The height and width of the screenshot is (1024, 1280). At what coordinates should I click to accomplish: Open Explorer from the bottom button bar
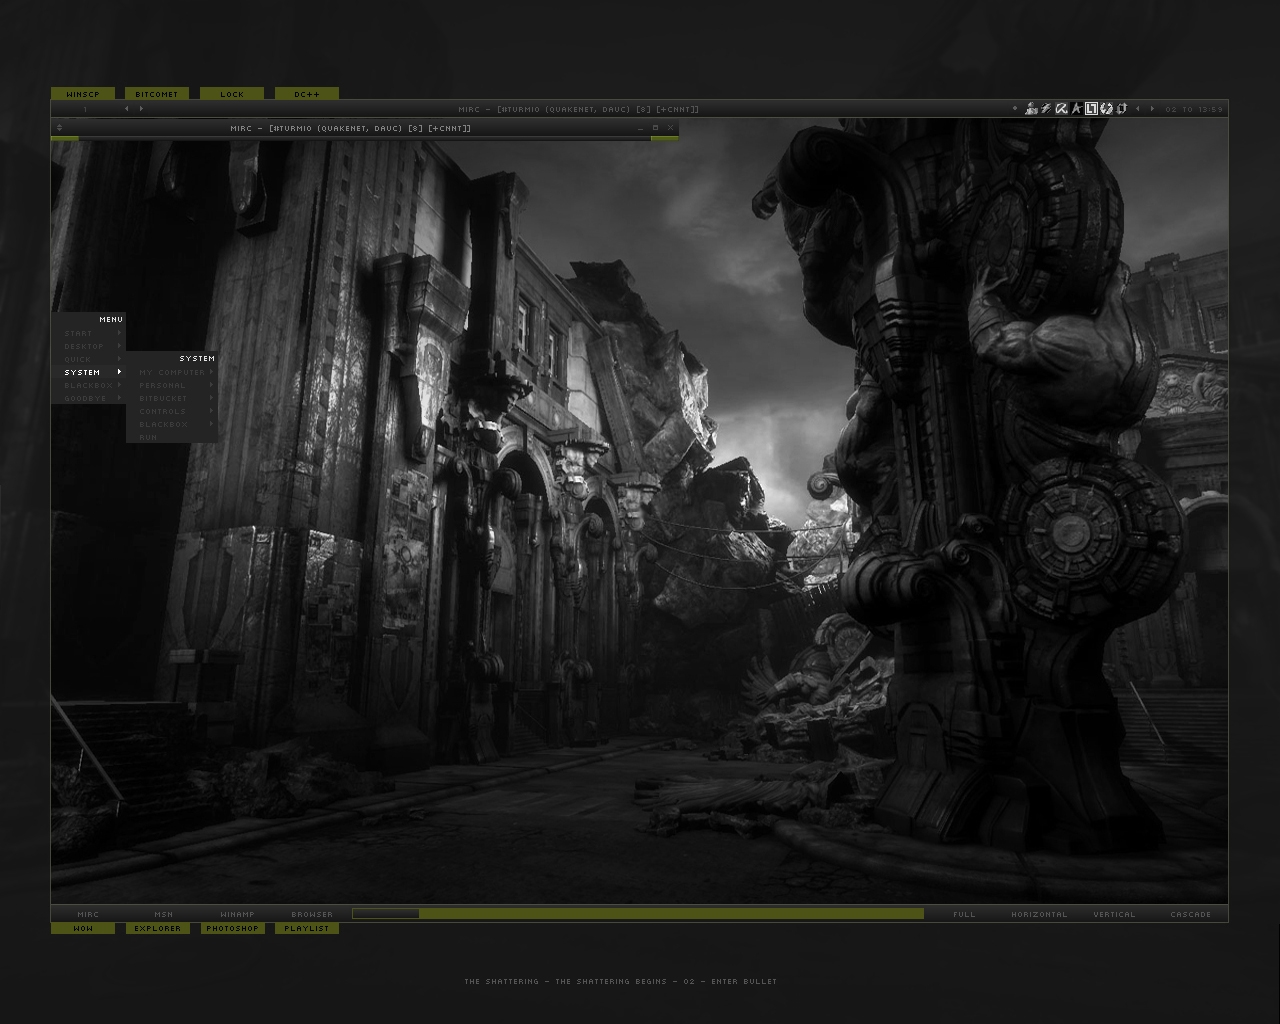click(157, 928)
